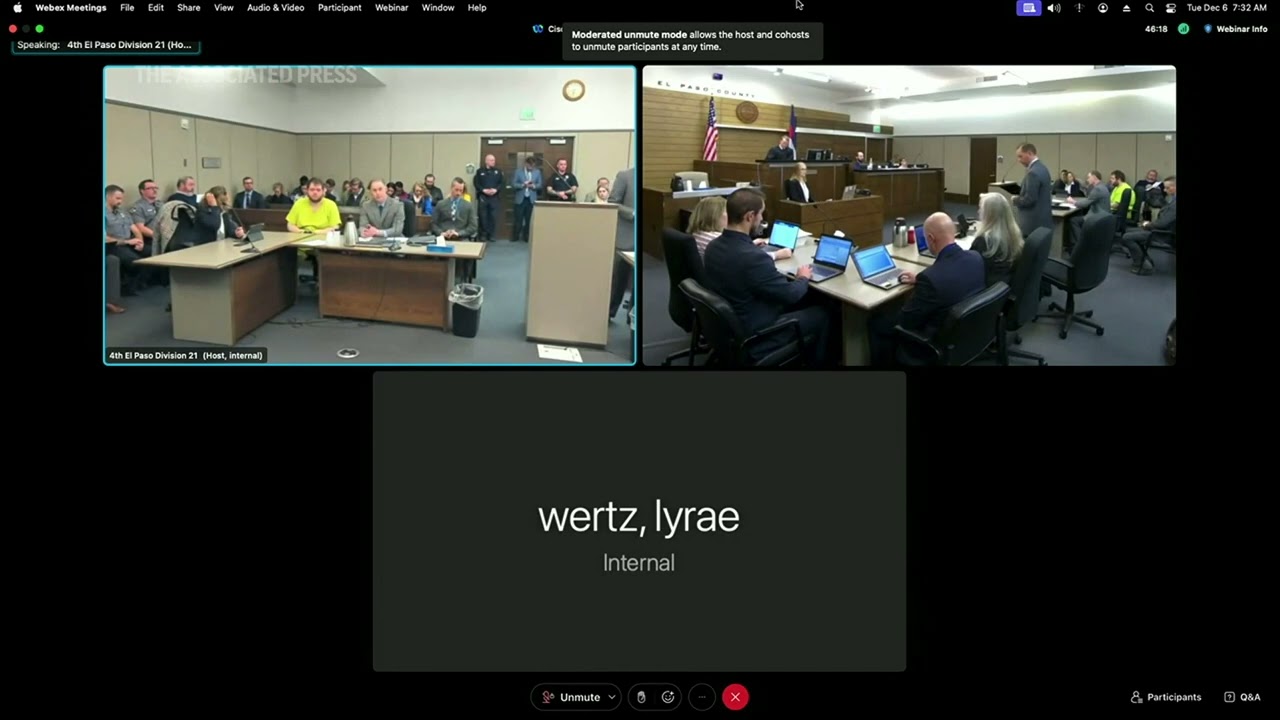This screenshot has width=1280, height=720.
Task: Select the 4th El Paso Division 21 host video
Action: [x=370, y=215]
